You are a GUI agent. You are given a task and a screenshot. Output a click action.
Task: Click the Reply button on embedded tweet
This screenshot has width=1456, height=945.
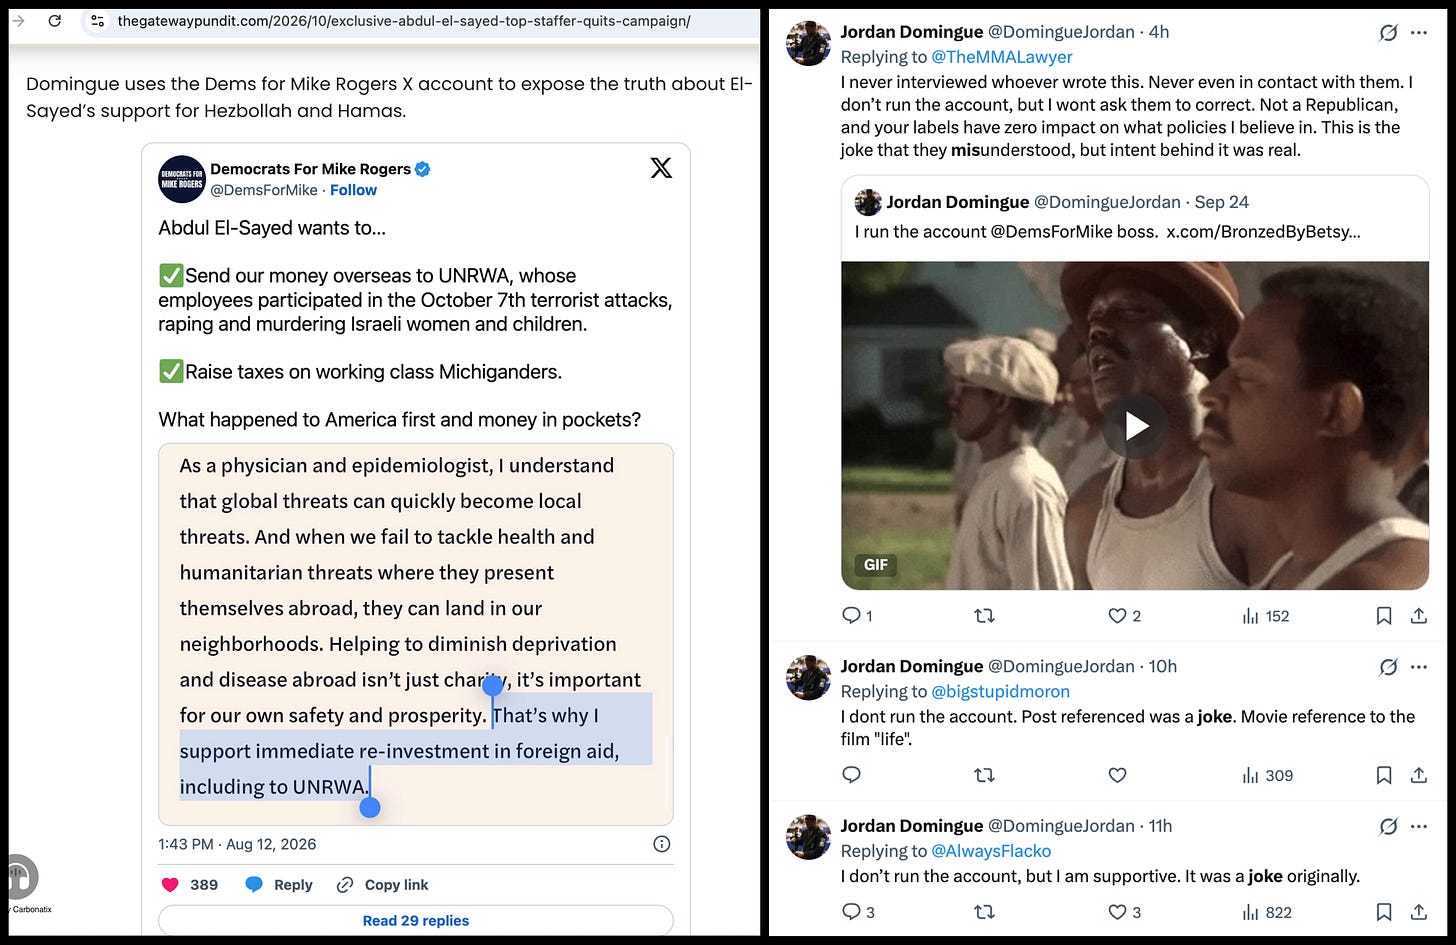pyautogui.click(x=279, y=885)
